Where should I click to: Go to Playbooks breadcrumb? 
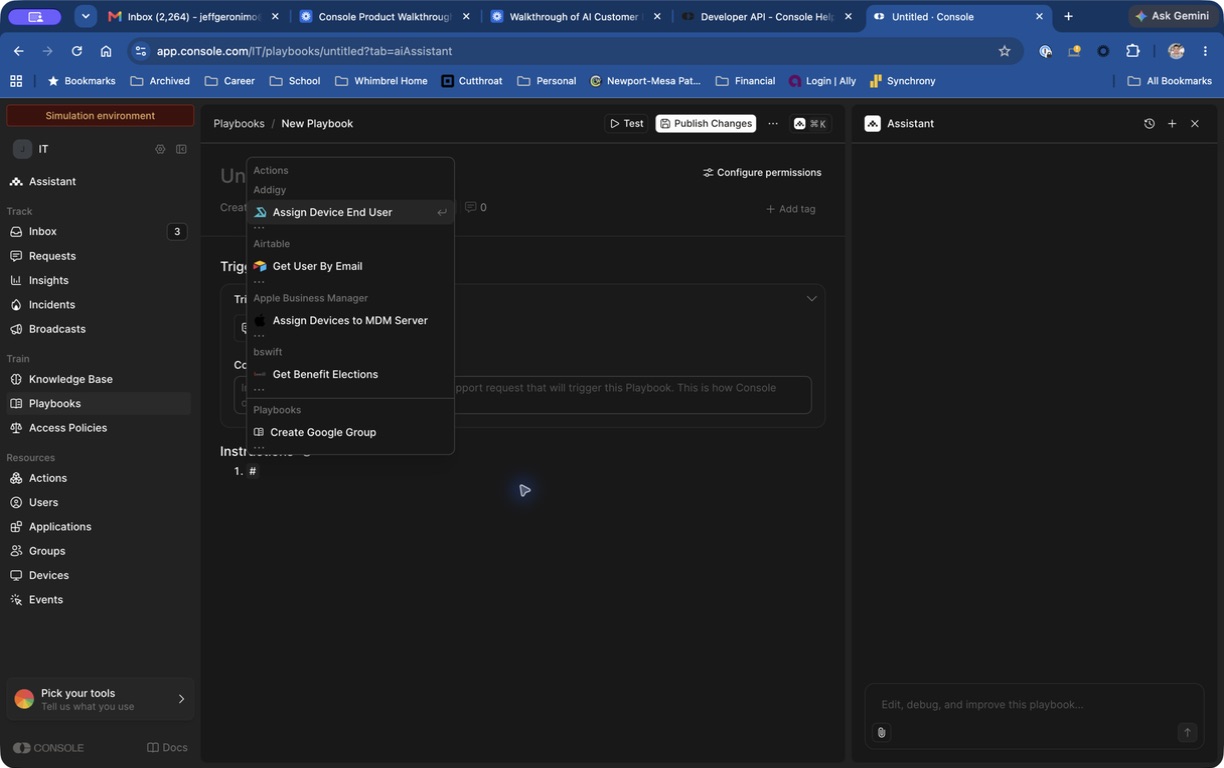(x=239, y=124)
